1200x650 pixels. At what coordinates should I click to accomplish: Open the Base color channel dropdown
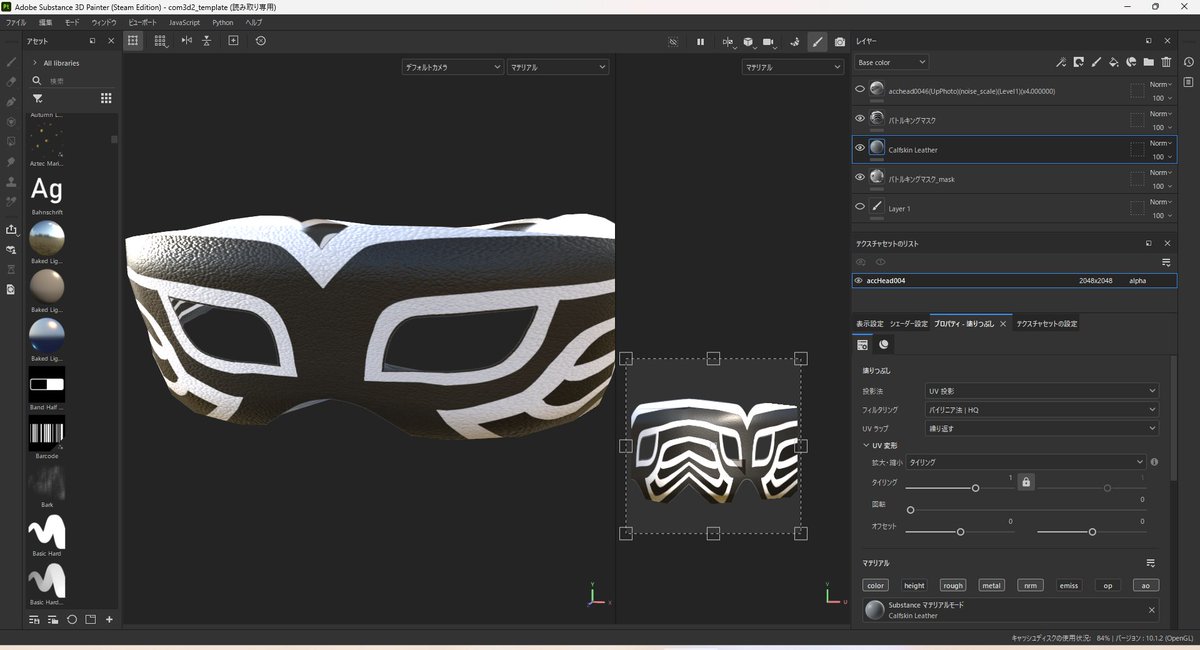[x=891, y=62]
